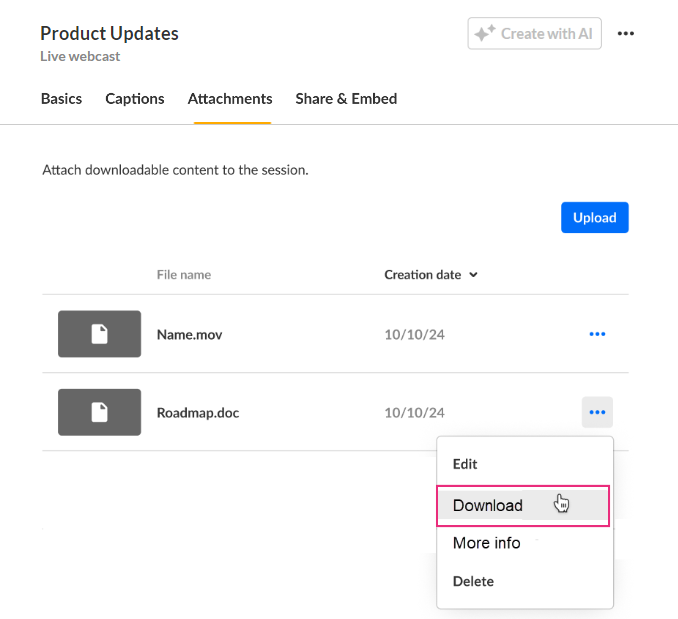The height and width of the screenshot is (619, 678).
Task: Click the Name.mov file name
Action: coord(190,334)
